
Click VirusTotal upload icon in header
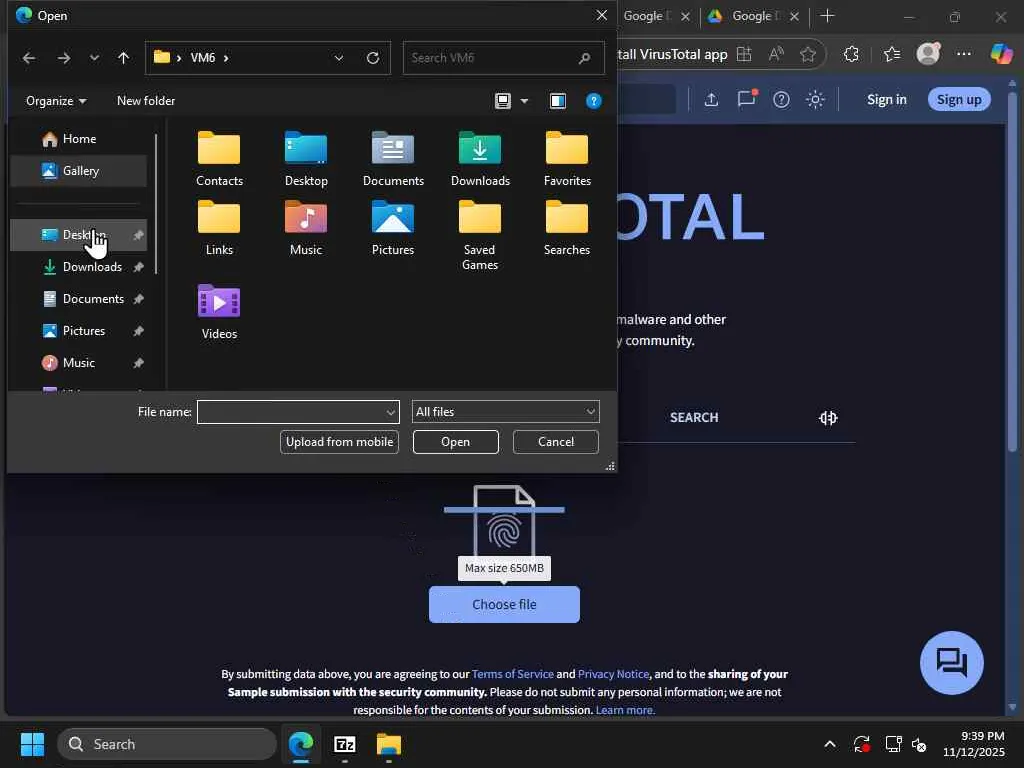[711, 99]
